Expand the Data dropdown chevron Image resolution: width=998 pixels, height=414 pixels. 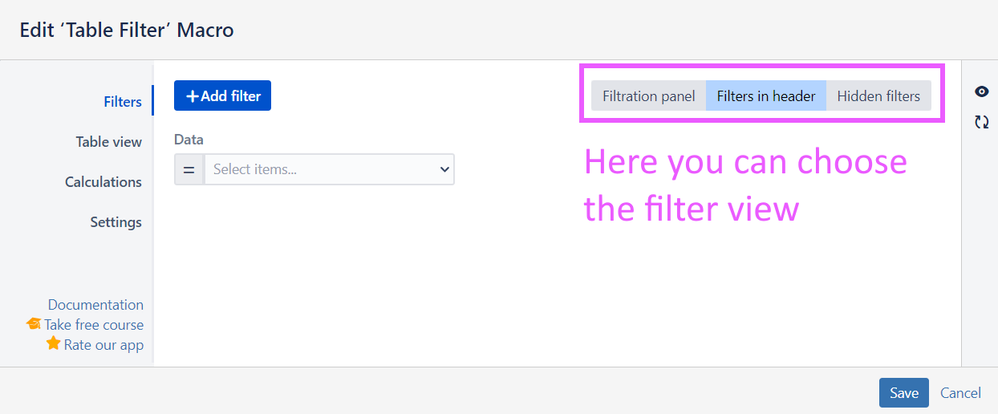tap(444, 169)
